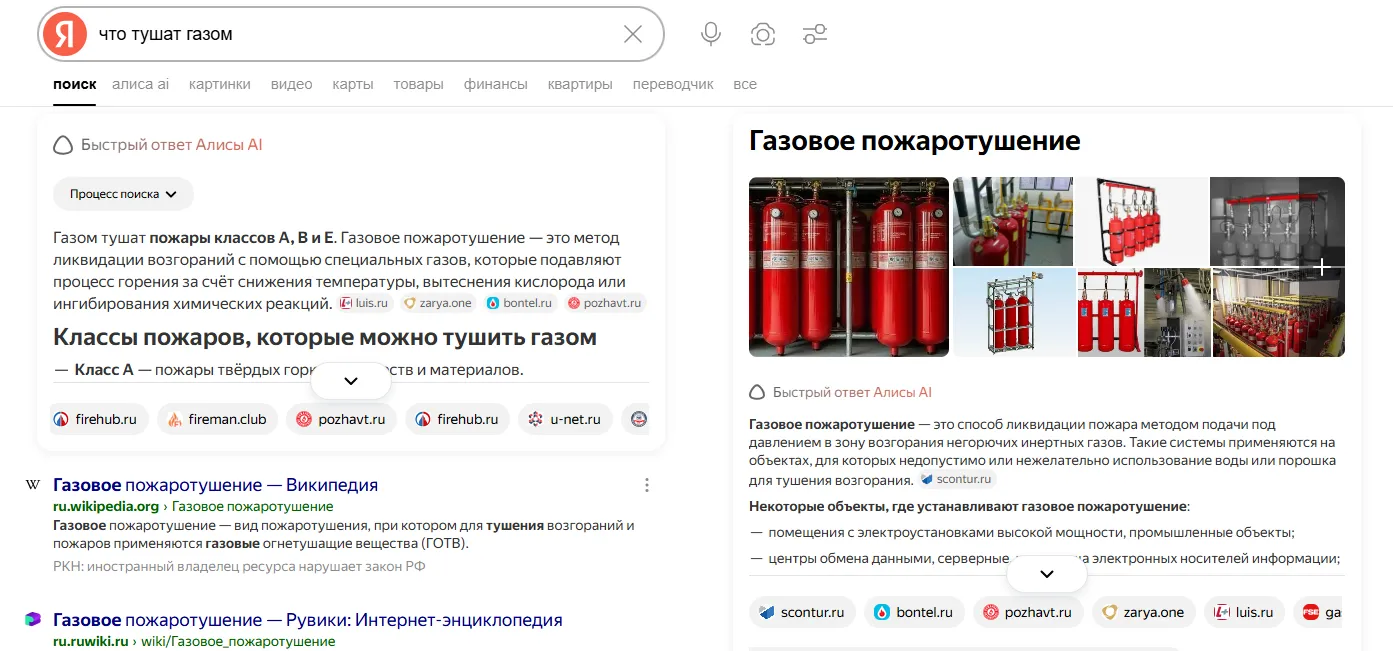Open the bontel.ru bottom chip in right panel
Viewport: 1393px width, 651px height.
tap(914, 612)
